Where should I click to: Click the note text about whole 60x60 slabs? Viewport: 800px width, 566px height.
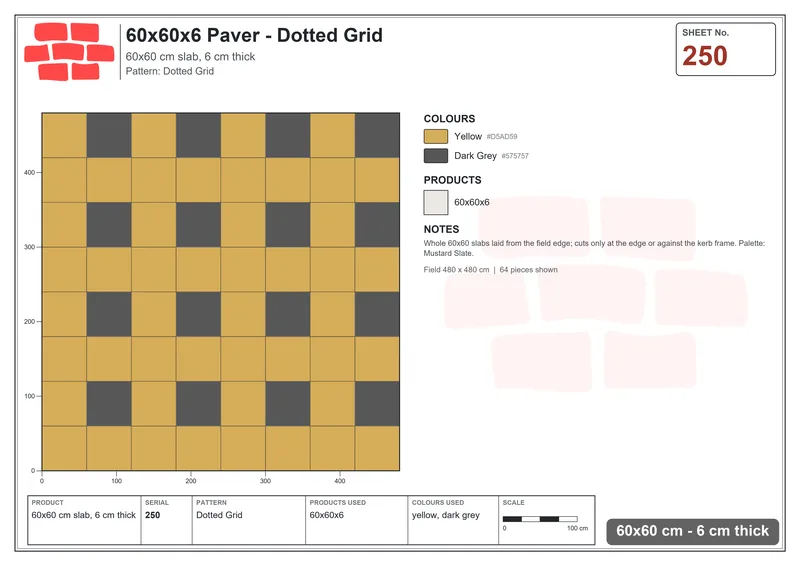point(594,248)
